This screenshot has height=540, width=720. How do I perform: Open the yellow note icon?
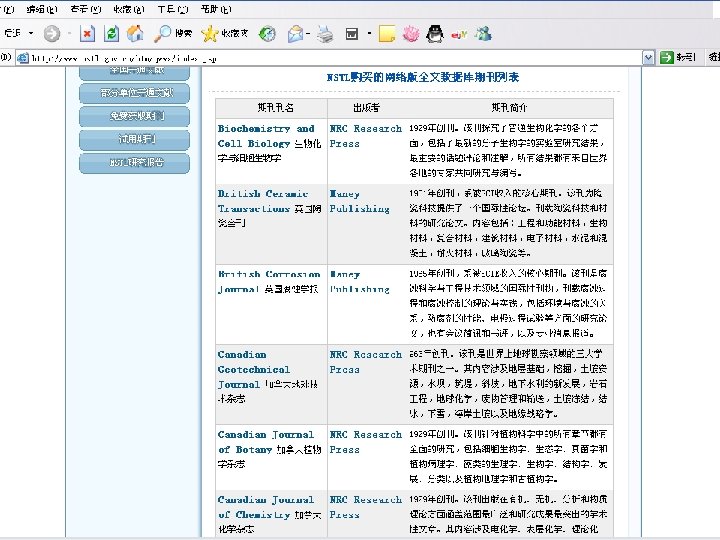[387, 34]
